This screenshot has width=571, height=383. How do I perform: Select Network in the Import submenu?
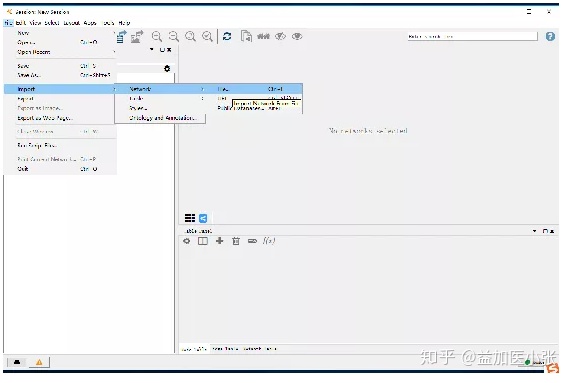(160, 89)
